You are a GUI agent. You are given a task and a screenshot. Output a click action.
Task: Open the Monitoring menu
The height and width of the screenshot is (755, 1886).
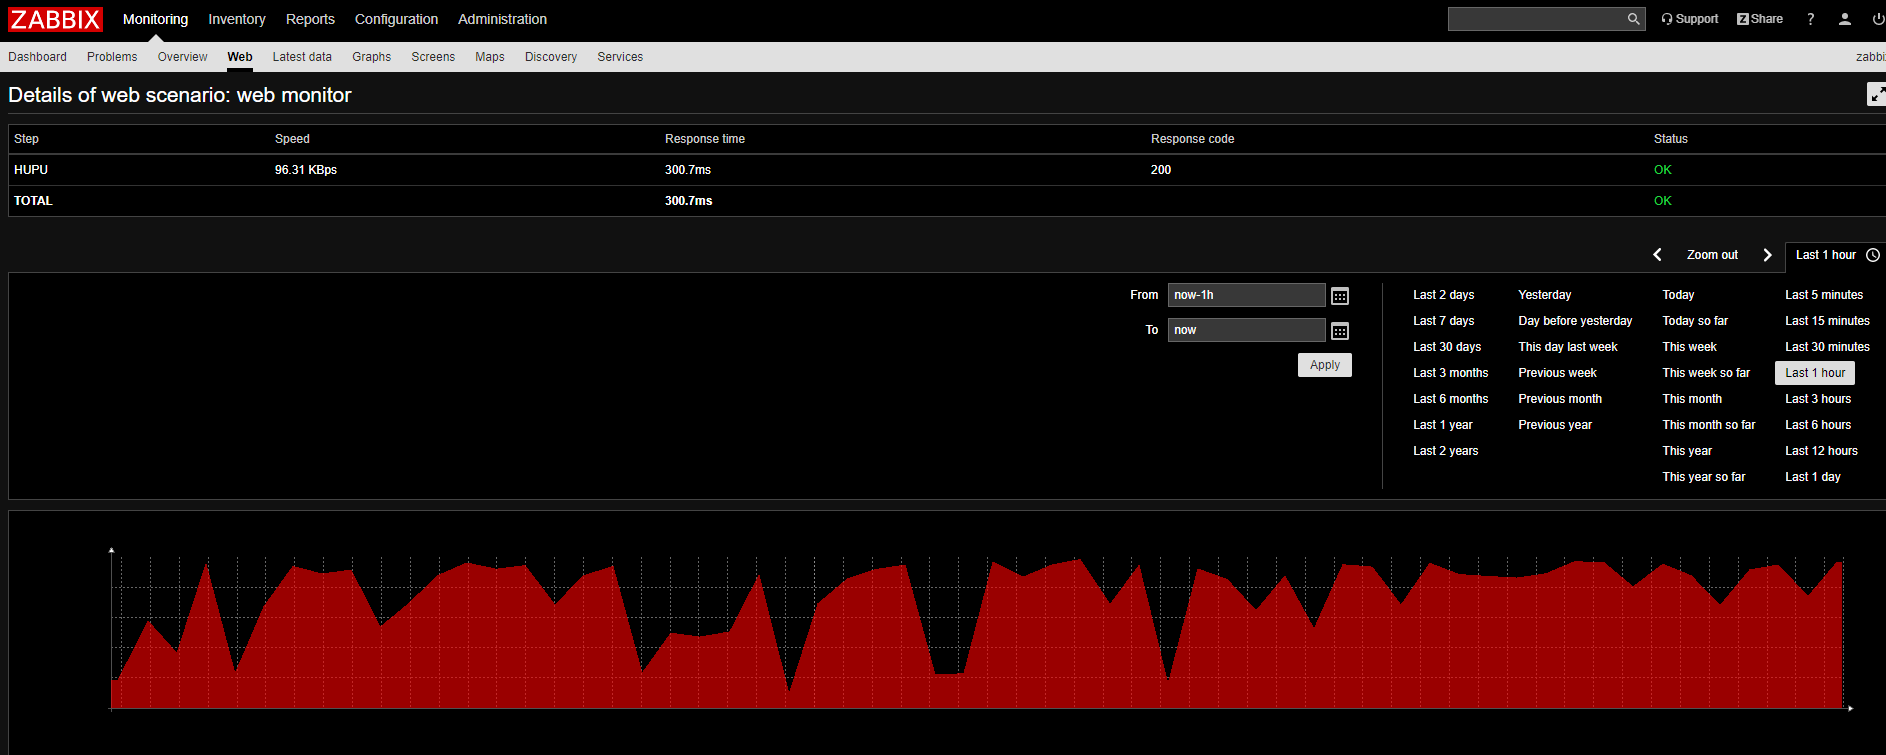pyautogui.click(x=155, y=19)
